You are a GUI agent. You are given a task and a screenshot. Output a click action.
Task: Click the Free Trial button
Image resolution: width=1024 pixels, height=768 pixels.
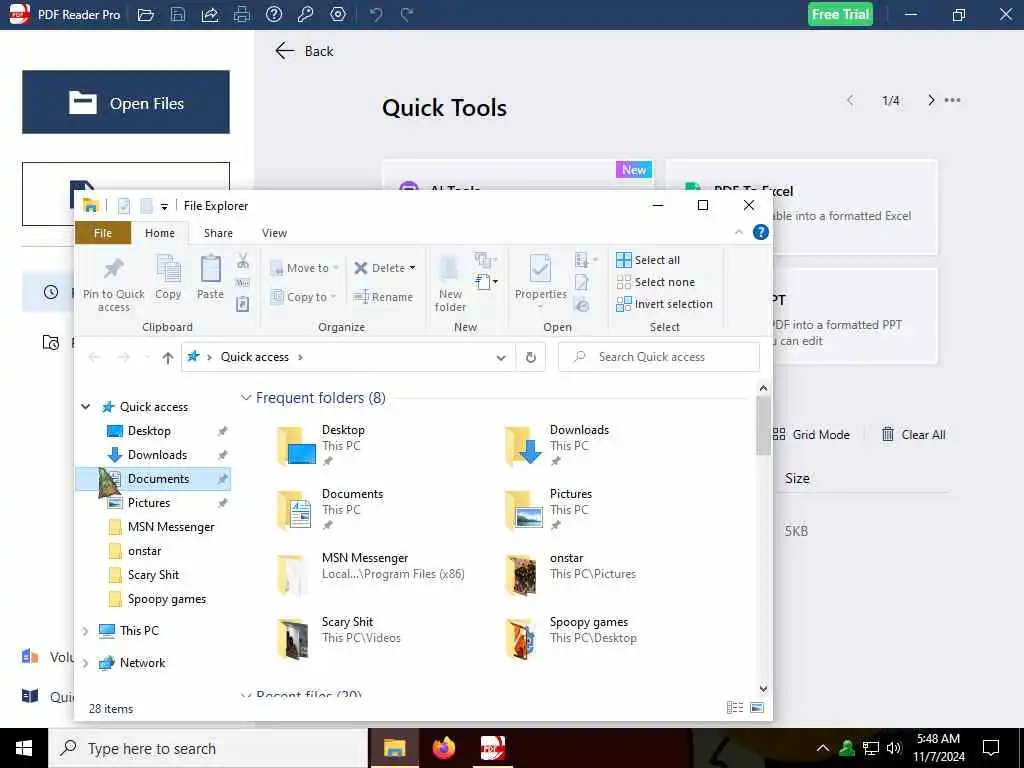(x=840, y=14)
